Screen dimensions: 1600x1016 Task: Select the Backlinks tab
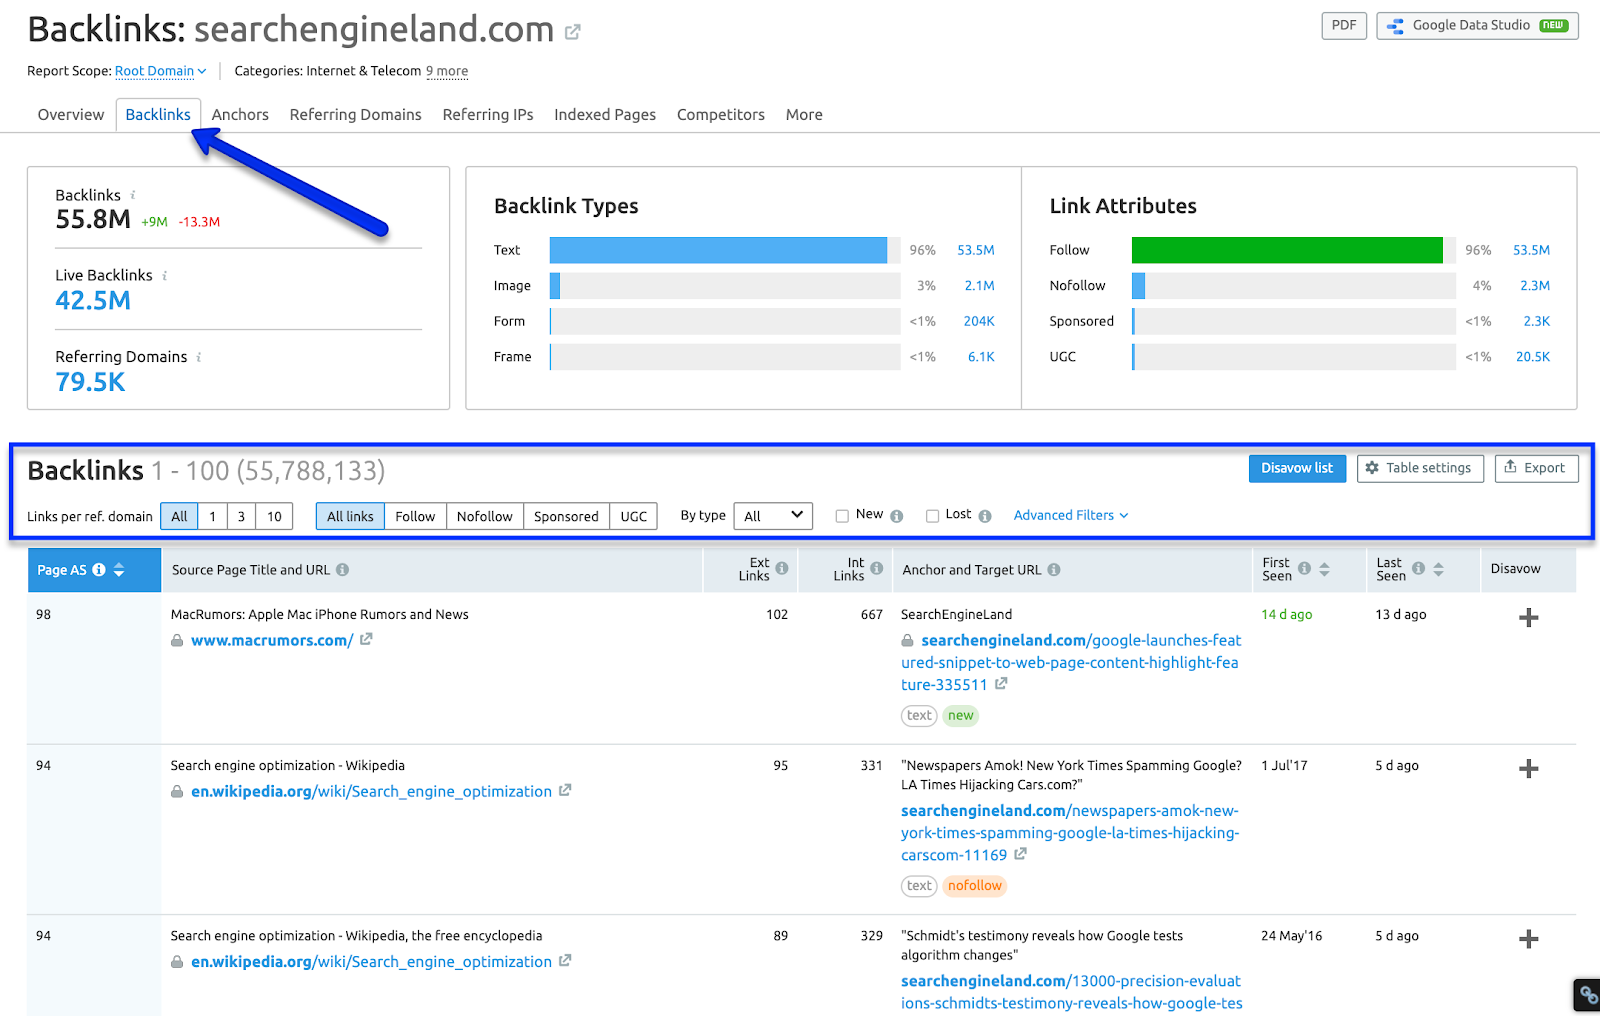coord(158,115)
